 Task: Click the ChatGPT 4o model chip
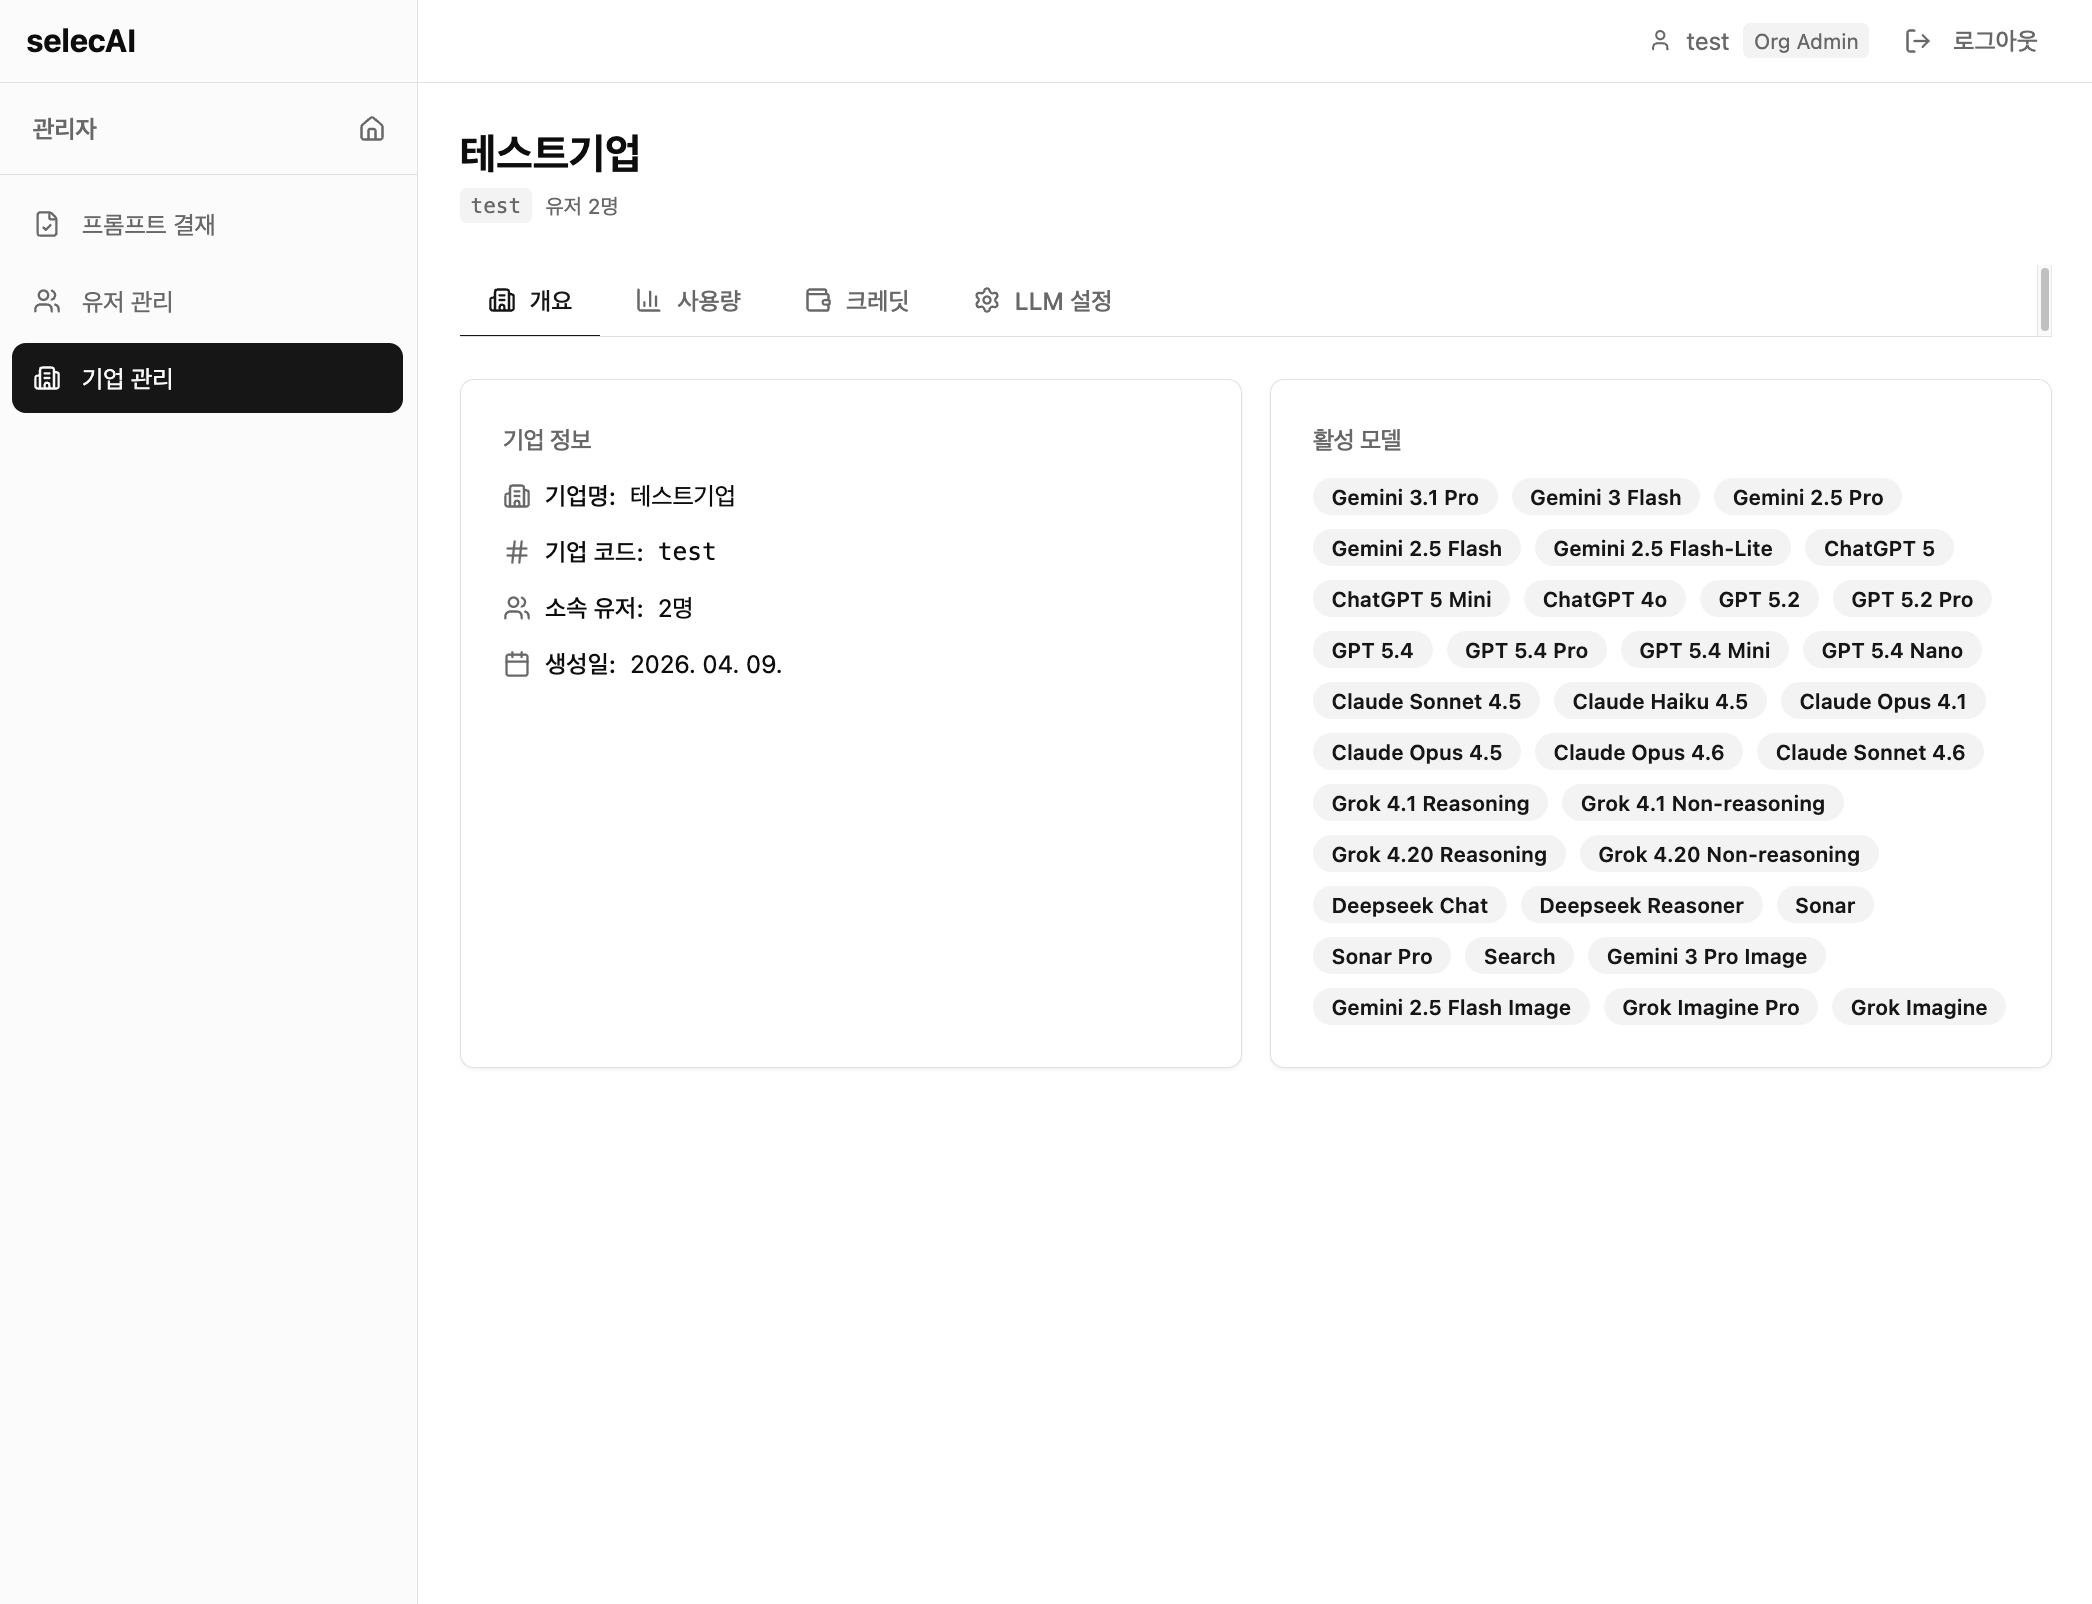[1605, 599]
